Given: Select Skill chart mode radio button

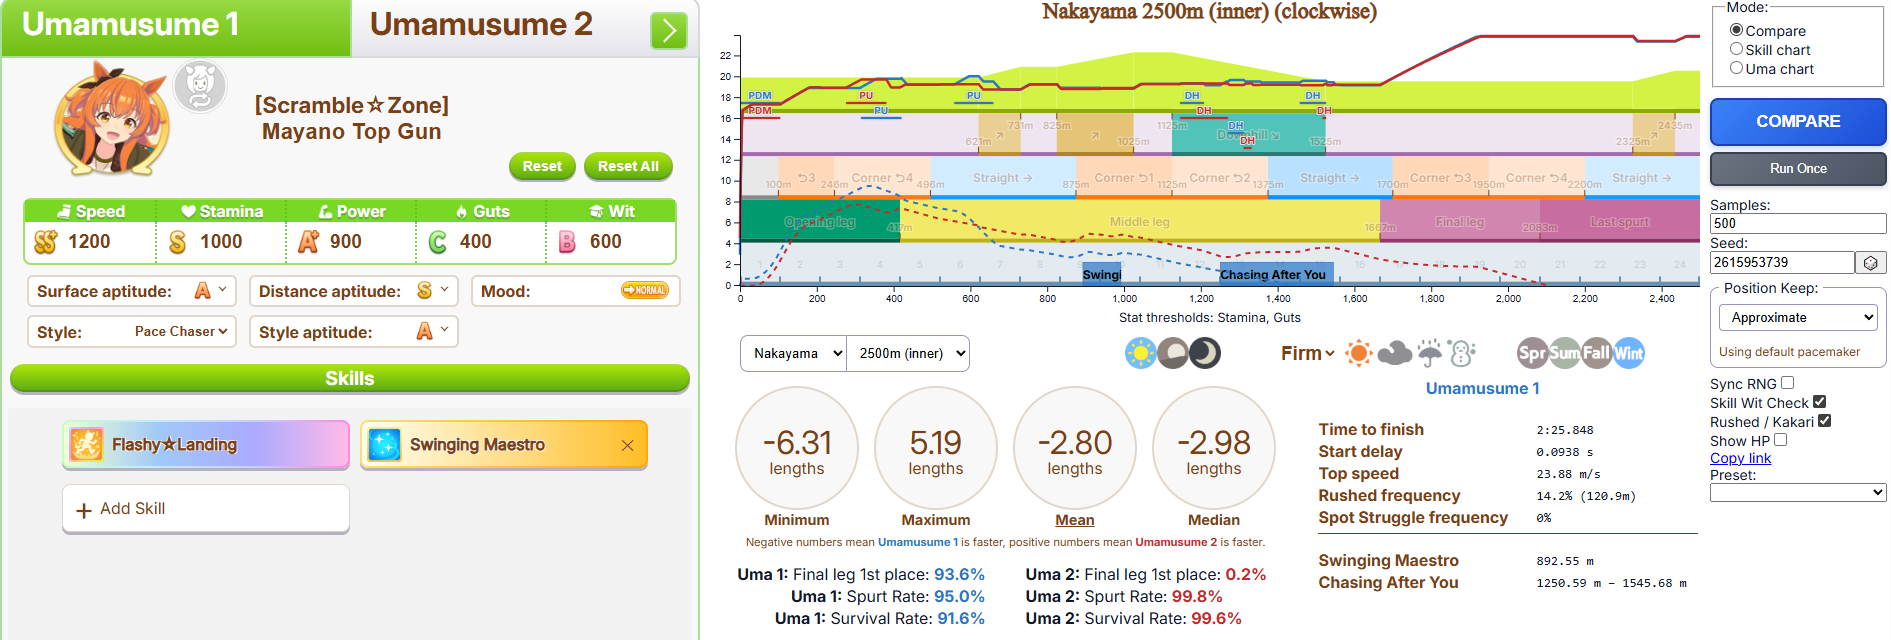Looking at the screenshot, I should coord(1737,49).
